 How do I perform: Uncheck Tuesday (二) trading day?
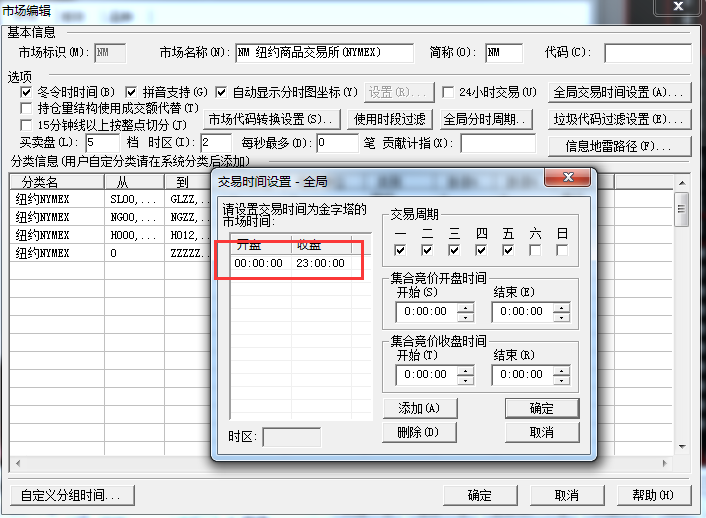click(427, 250)
